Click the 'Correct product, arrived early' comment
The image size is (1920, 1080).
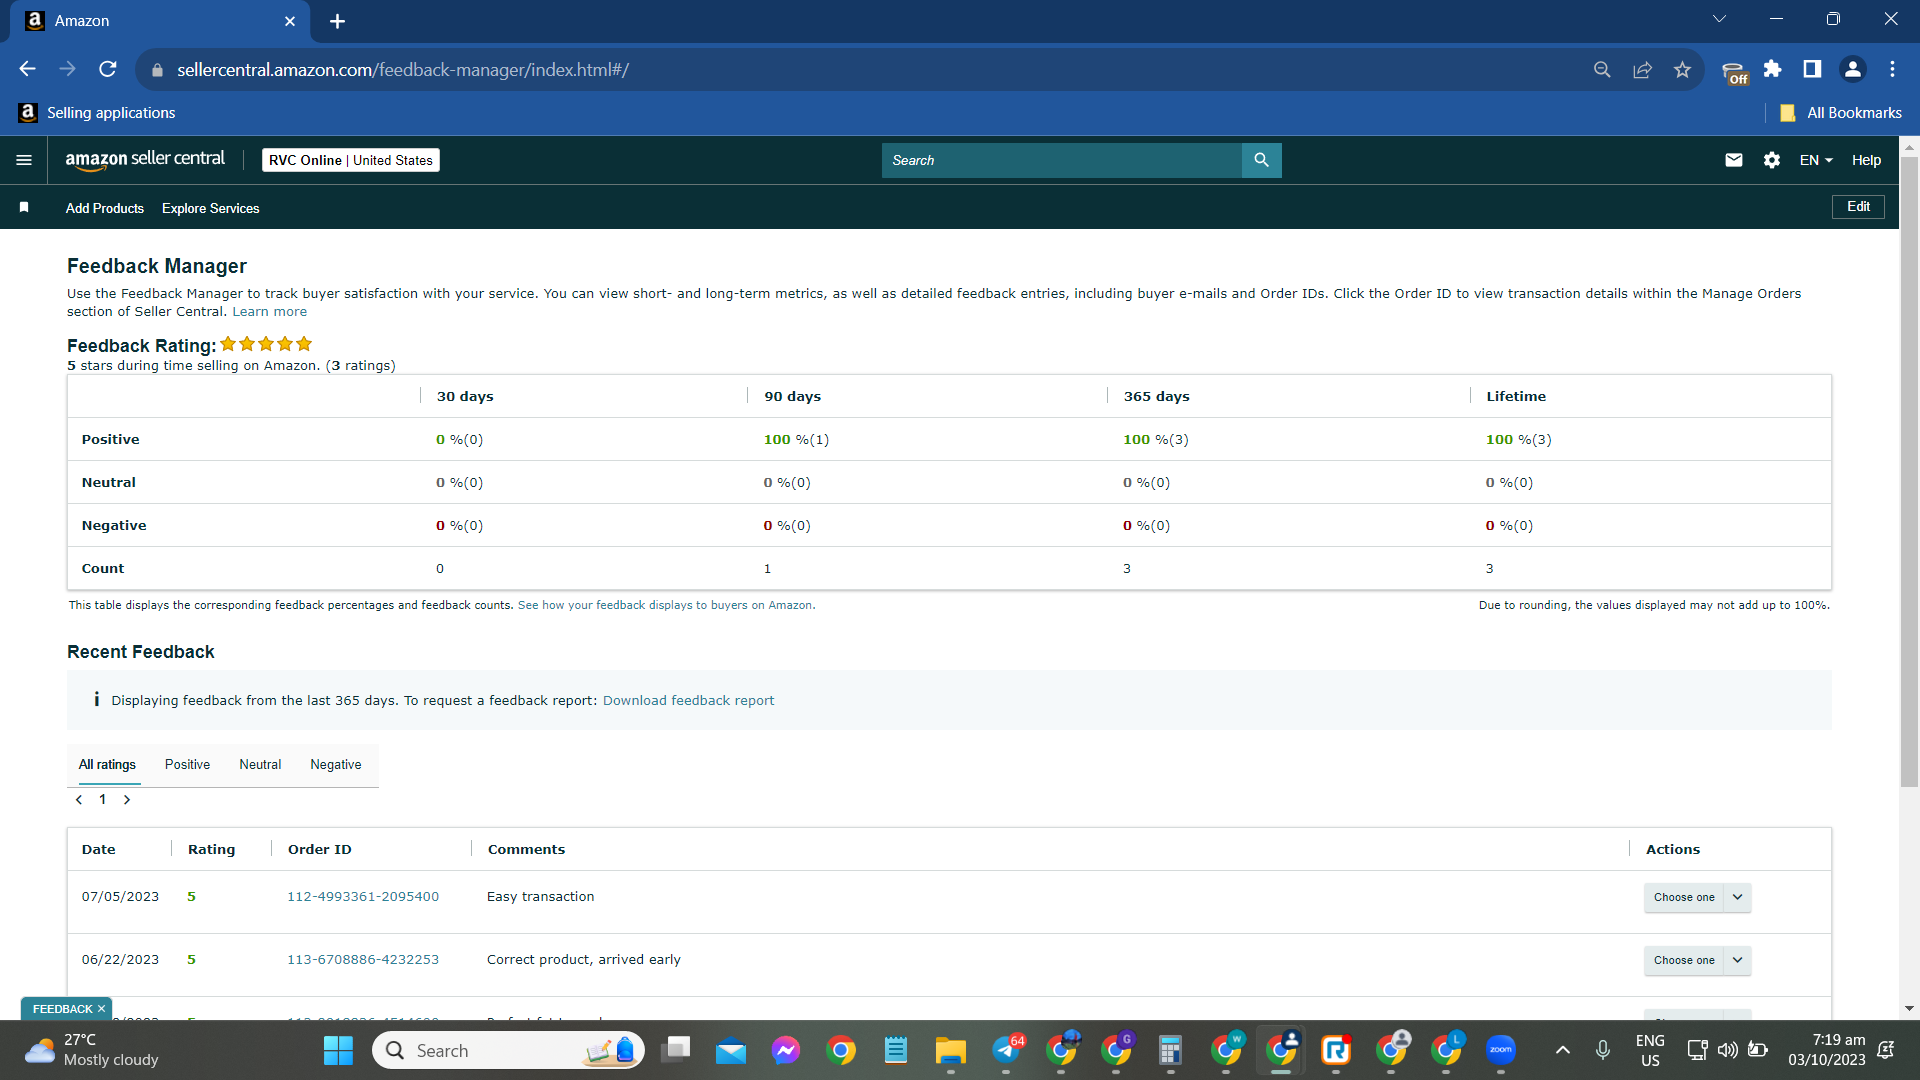(x=583, y=960)
